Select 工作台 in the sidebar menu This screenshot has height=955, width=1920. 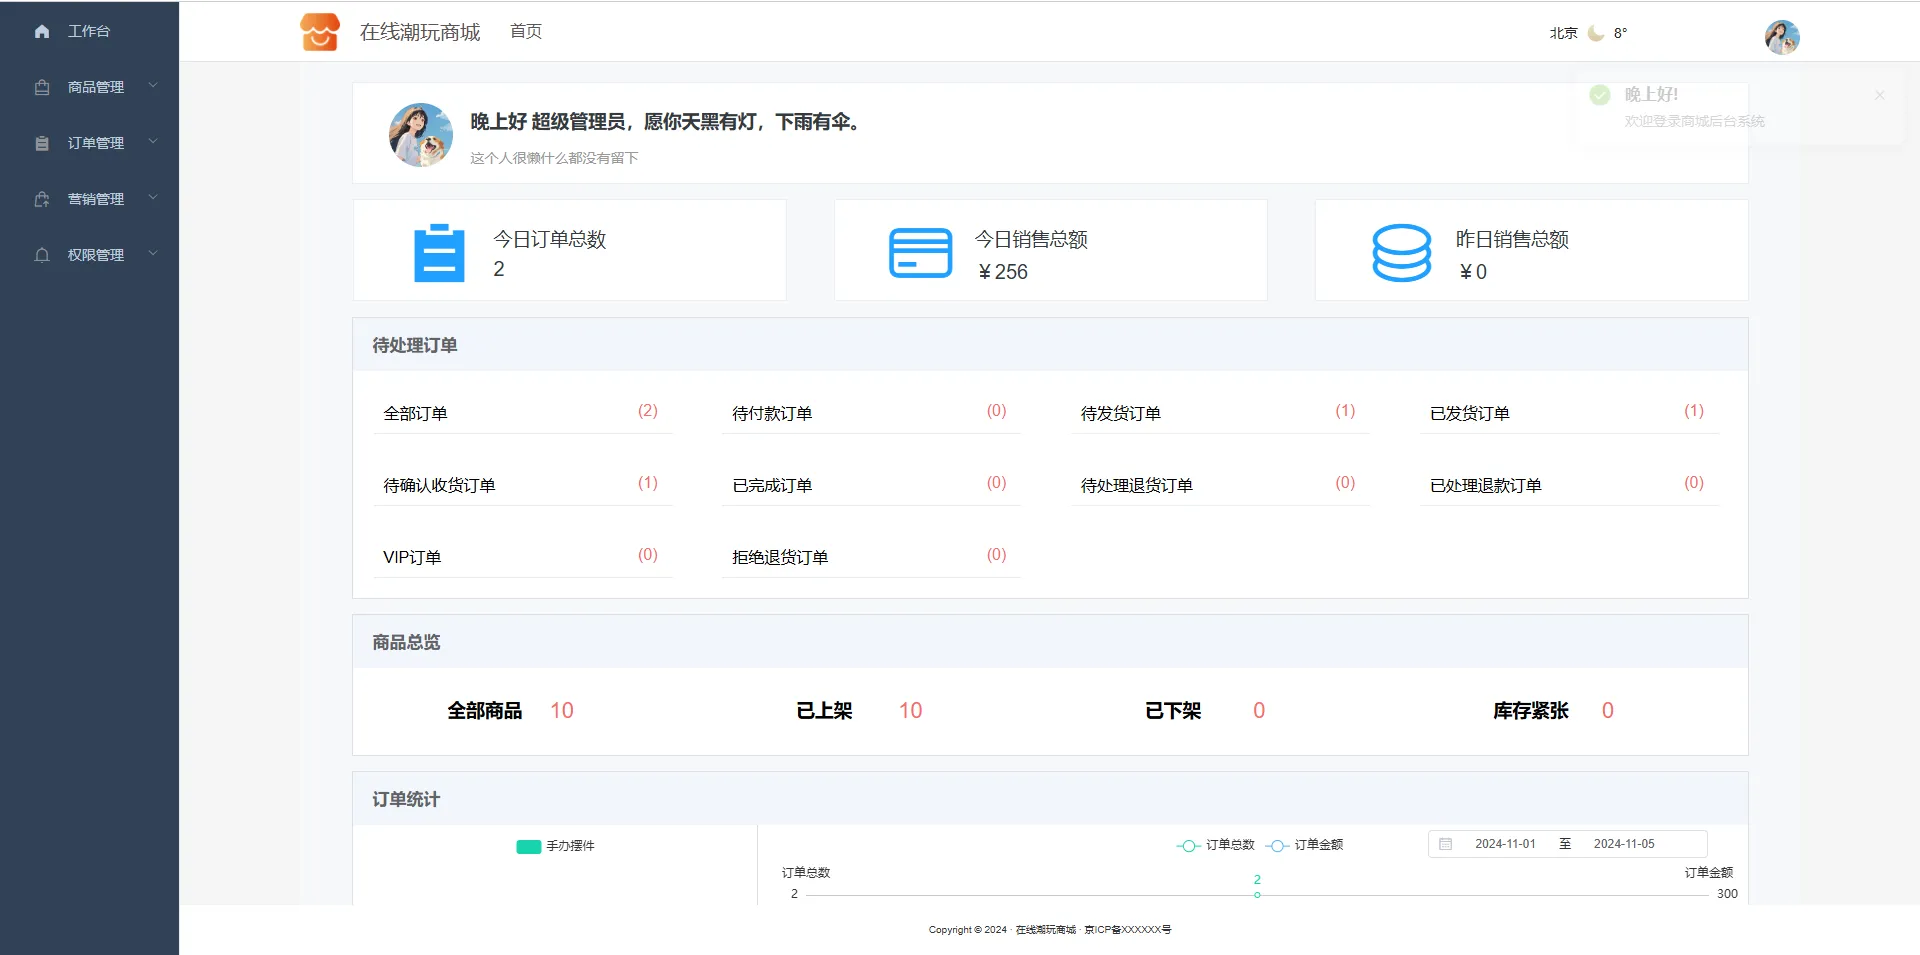pos(89,32)
